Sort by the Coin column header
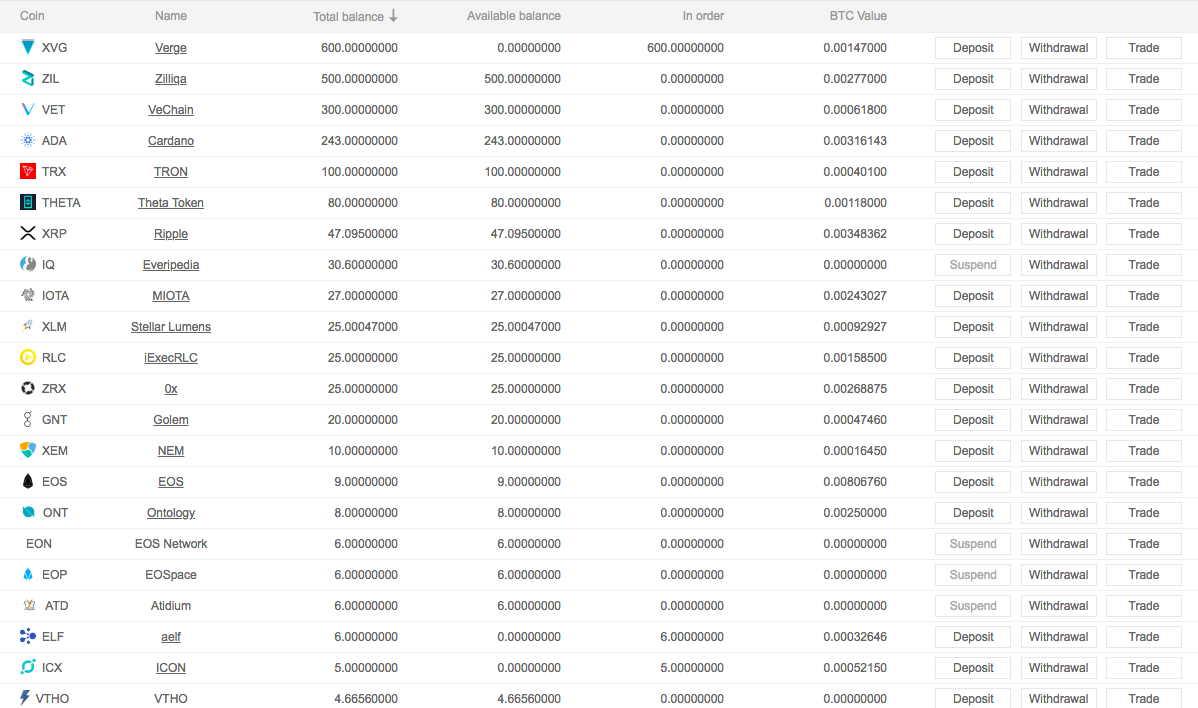The width and height of the screenshot is (1198, 708). [32, 16]
